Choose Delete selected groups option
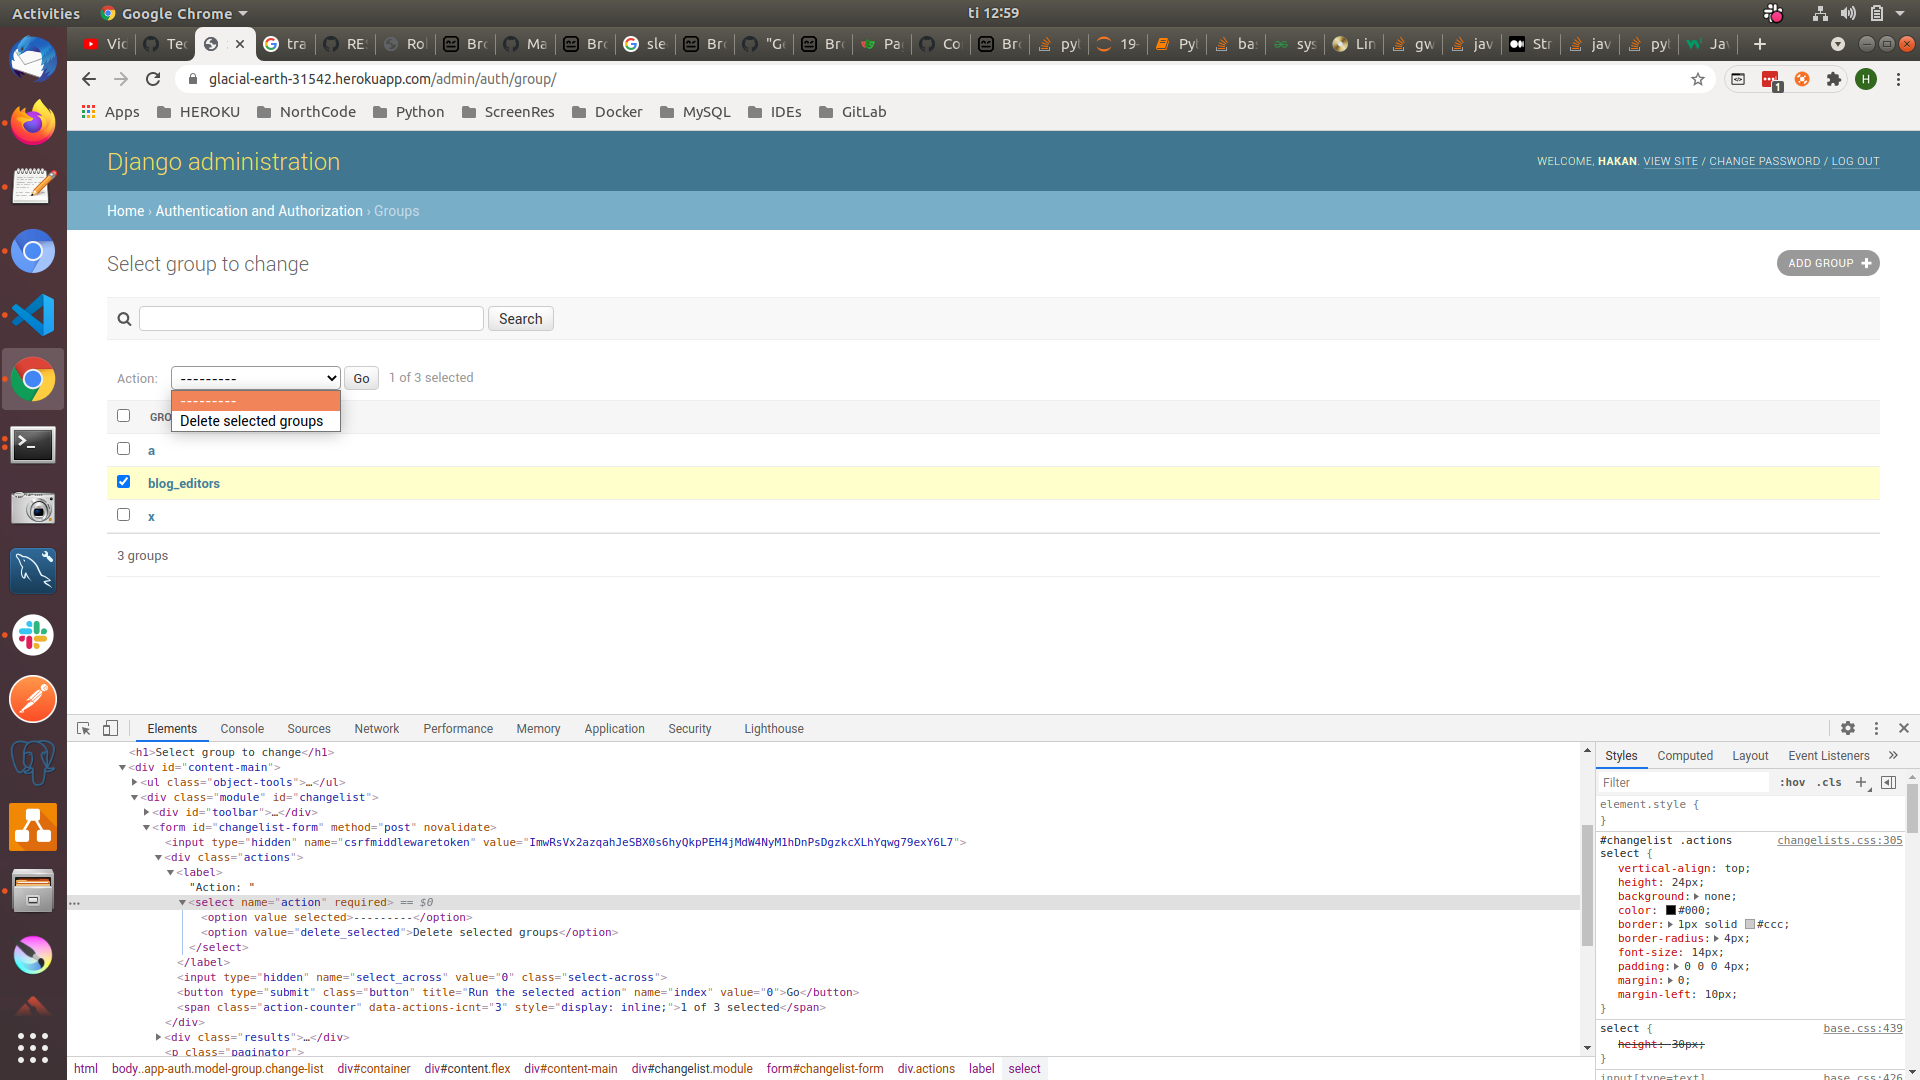Screen dimensions: 1920x1080 click(x=252, y=421)
